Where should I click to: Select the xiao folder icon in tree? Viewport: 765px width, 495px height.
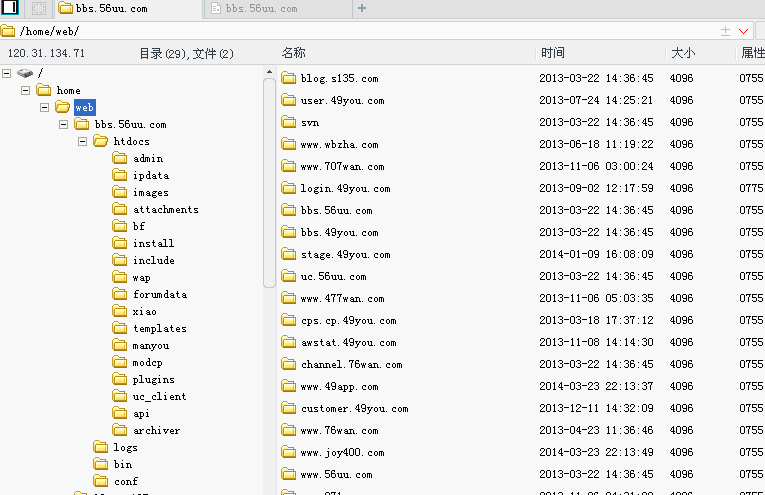pos(120,311)
